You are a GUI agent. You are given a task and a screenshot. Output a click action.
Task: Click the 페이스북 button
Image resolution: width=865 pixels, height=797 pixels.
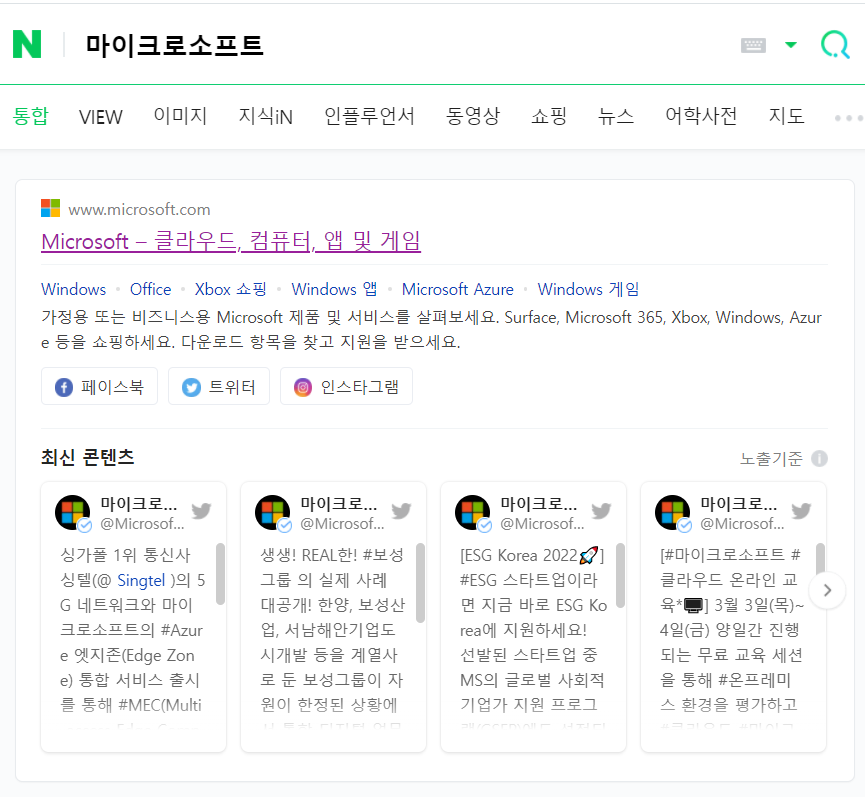click(99, 387)
